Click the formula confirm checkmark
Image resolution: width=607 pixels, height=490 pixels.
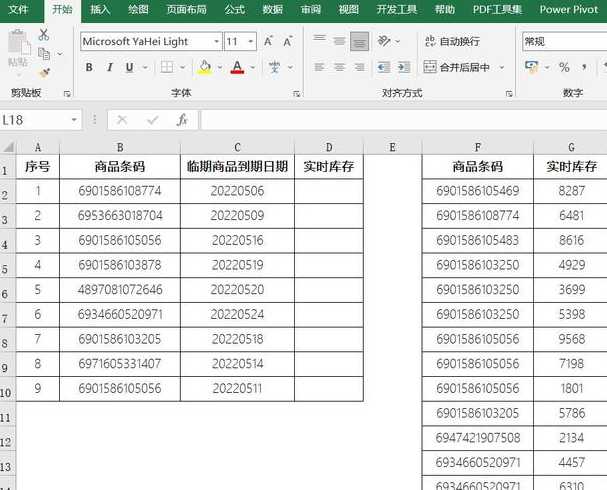click(153, 120)
